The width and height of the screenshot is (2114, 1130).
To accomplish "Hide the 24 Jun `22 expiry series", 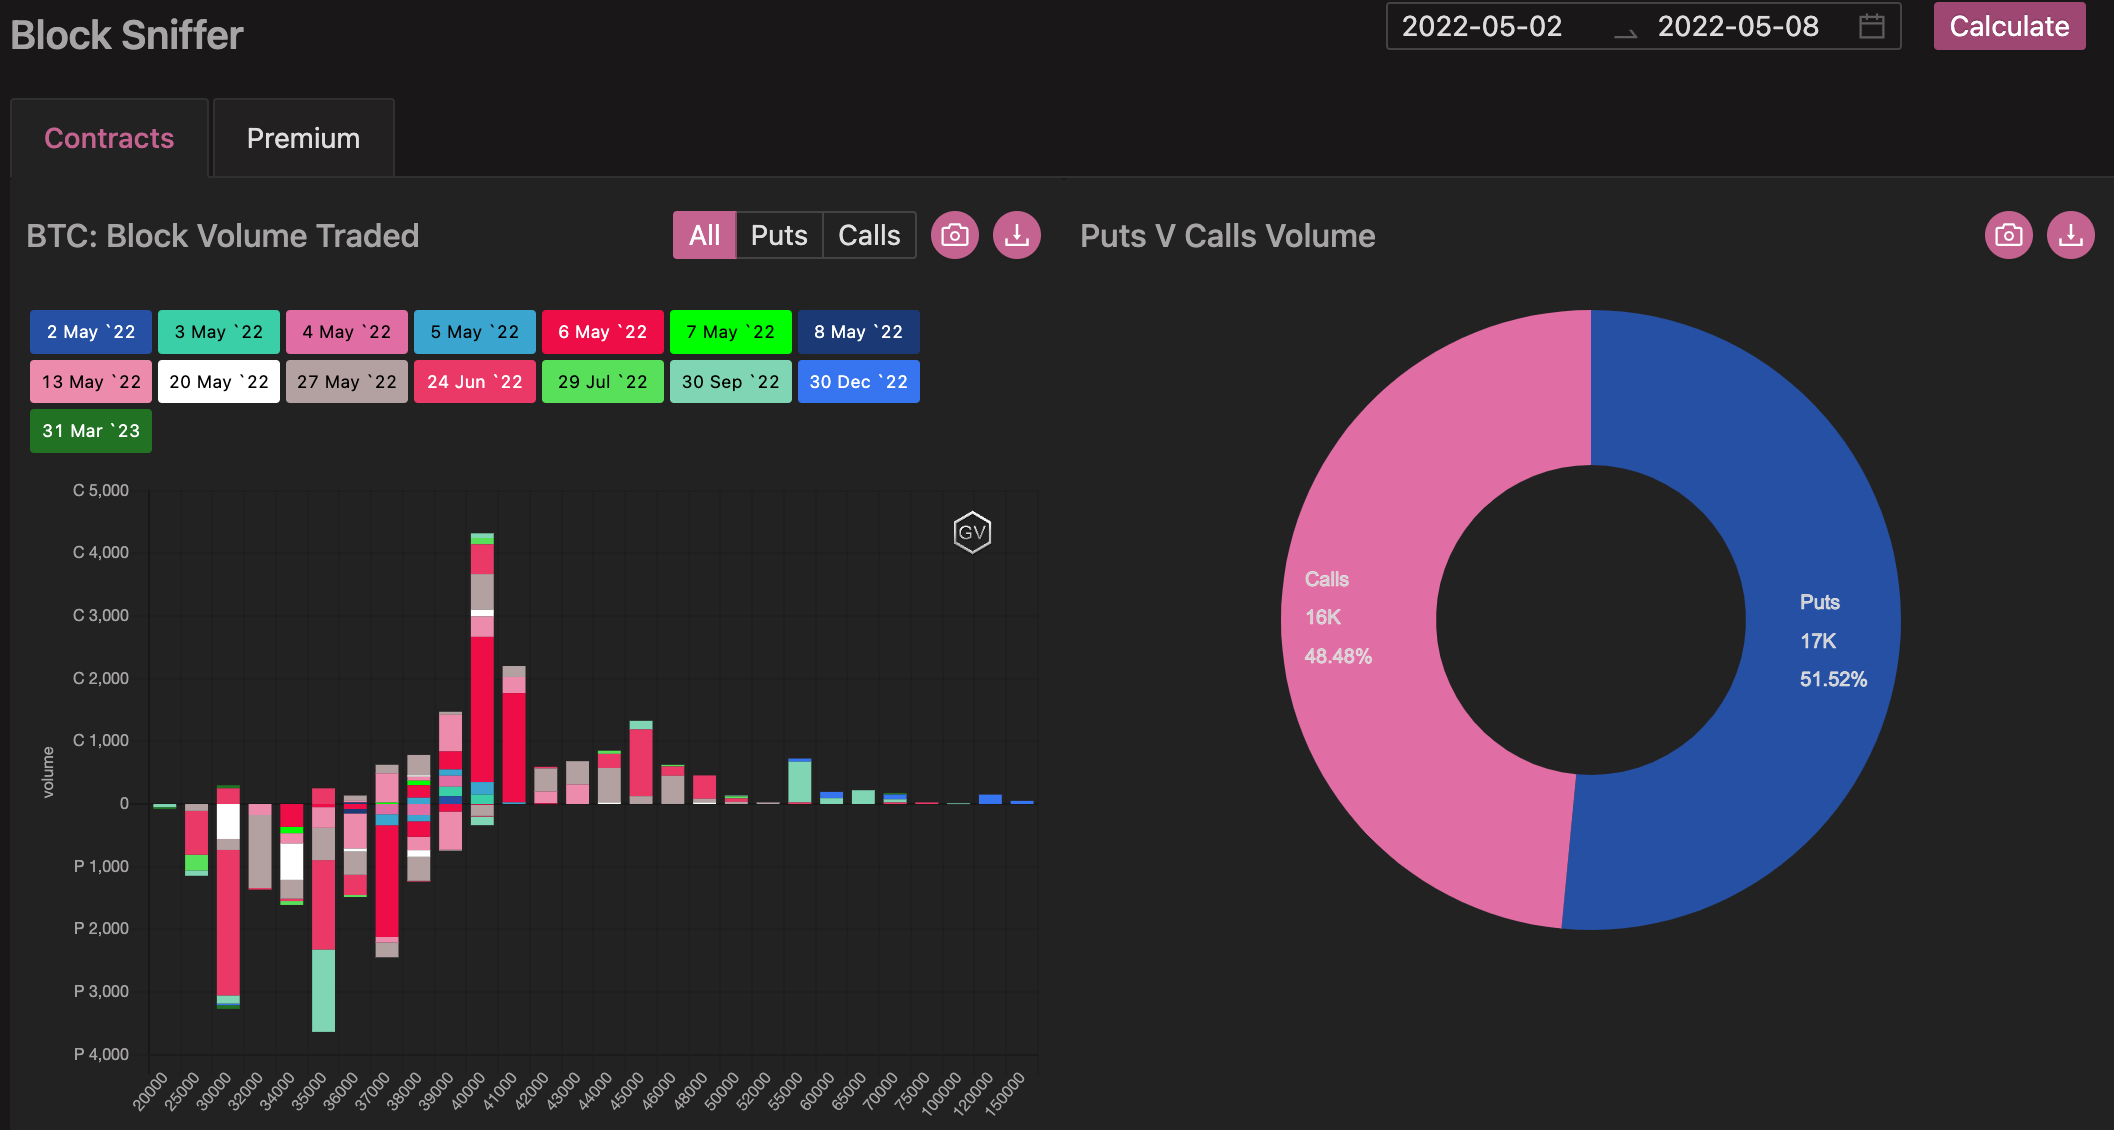I will [x=475, y=382].
